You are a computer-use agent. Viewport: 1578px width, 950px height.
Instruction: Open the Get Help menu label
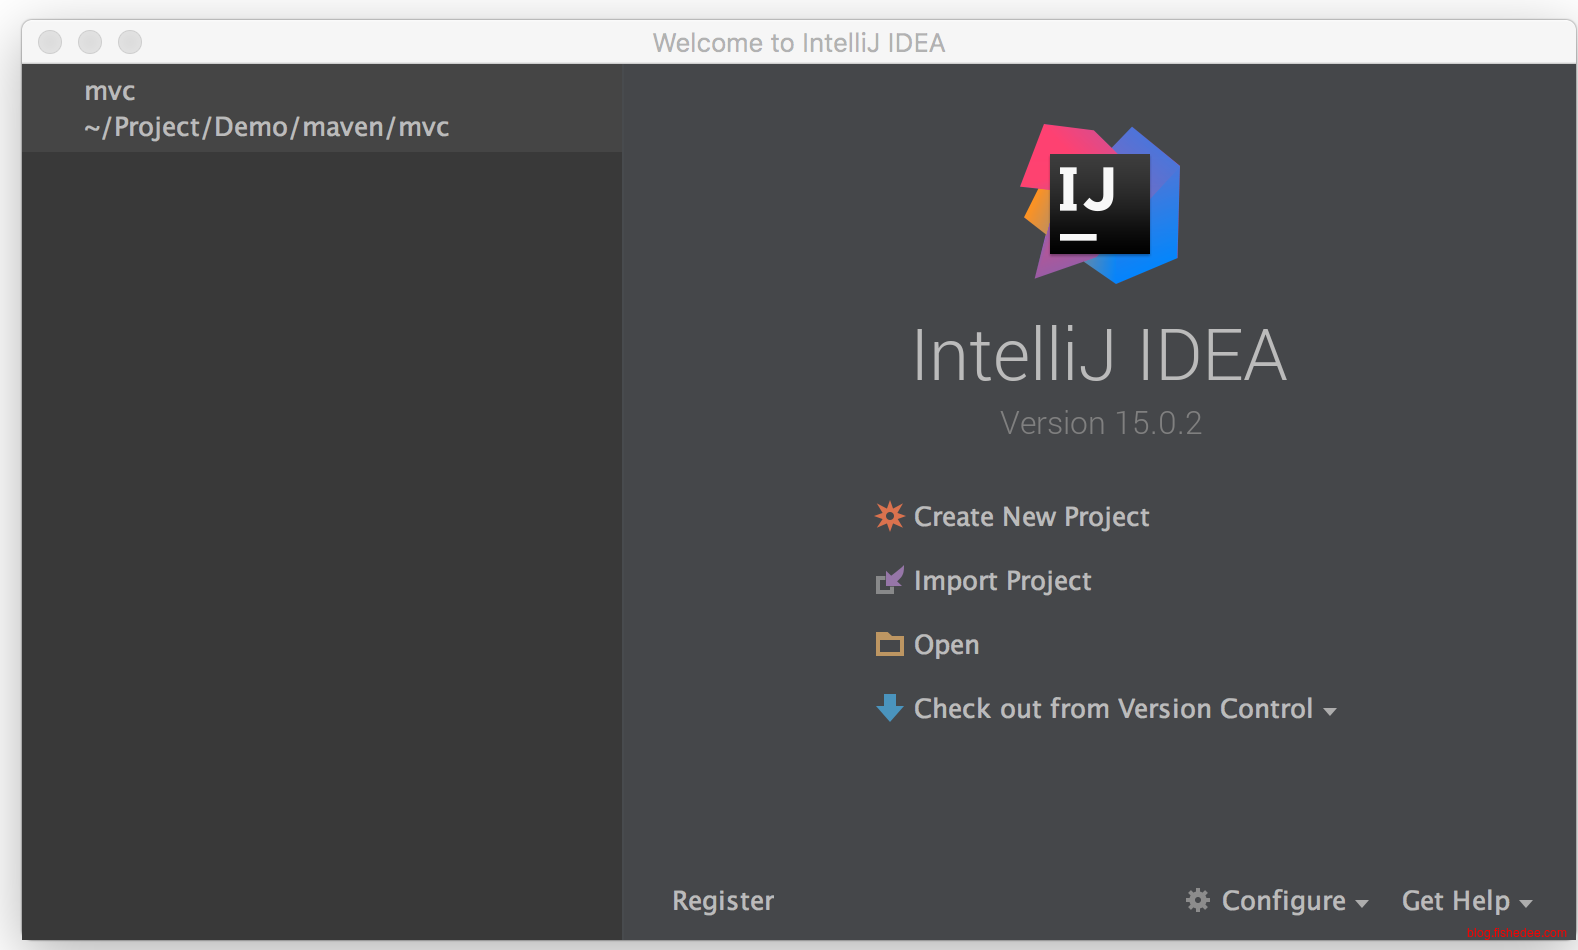(1455, 901)
